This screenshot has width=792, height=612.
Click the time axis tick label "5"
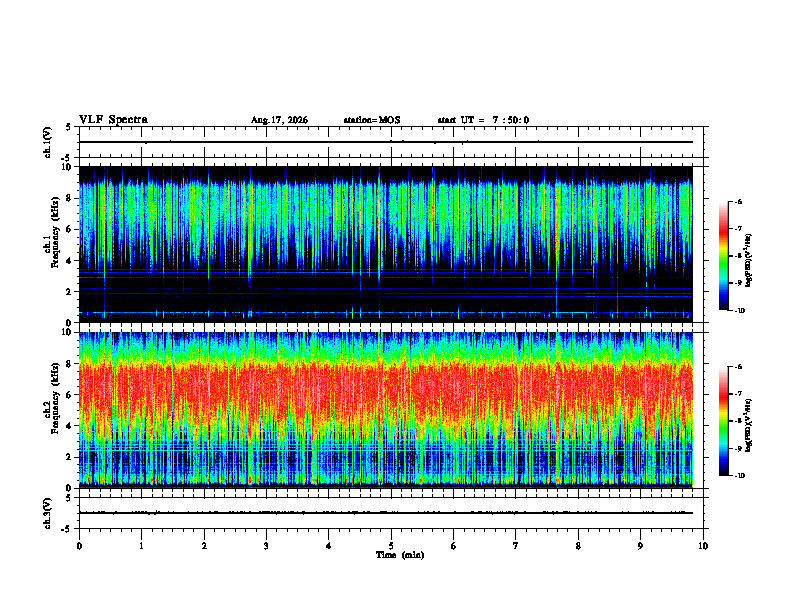click(391, 546)
